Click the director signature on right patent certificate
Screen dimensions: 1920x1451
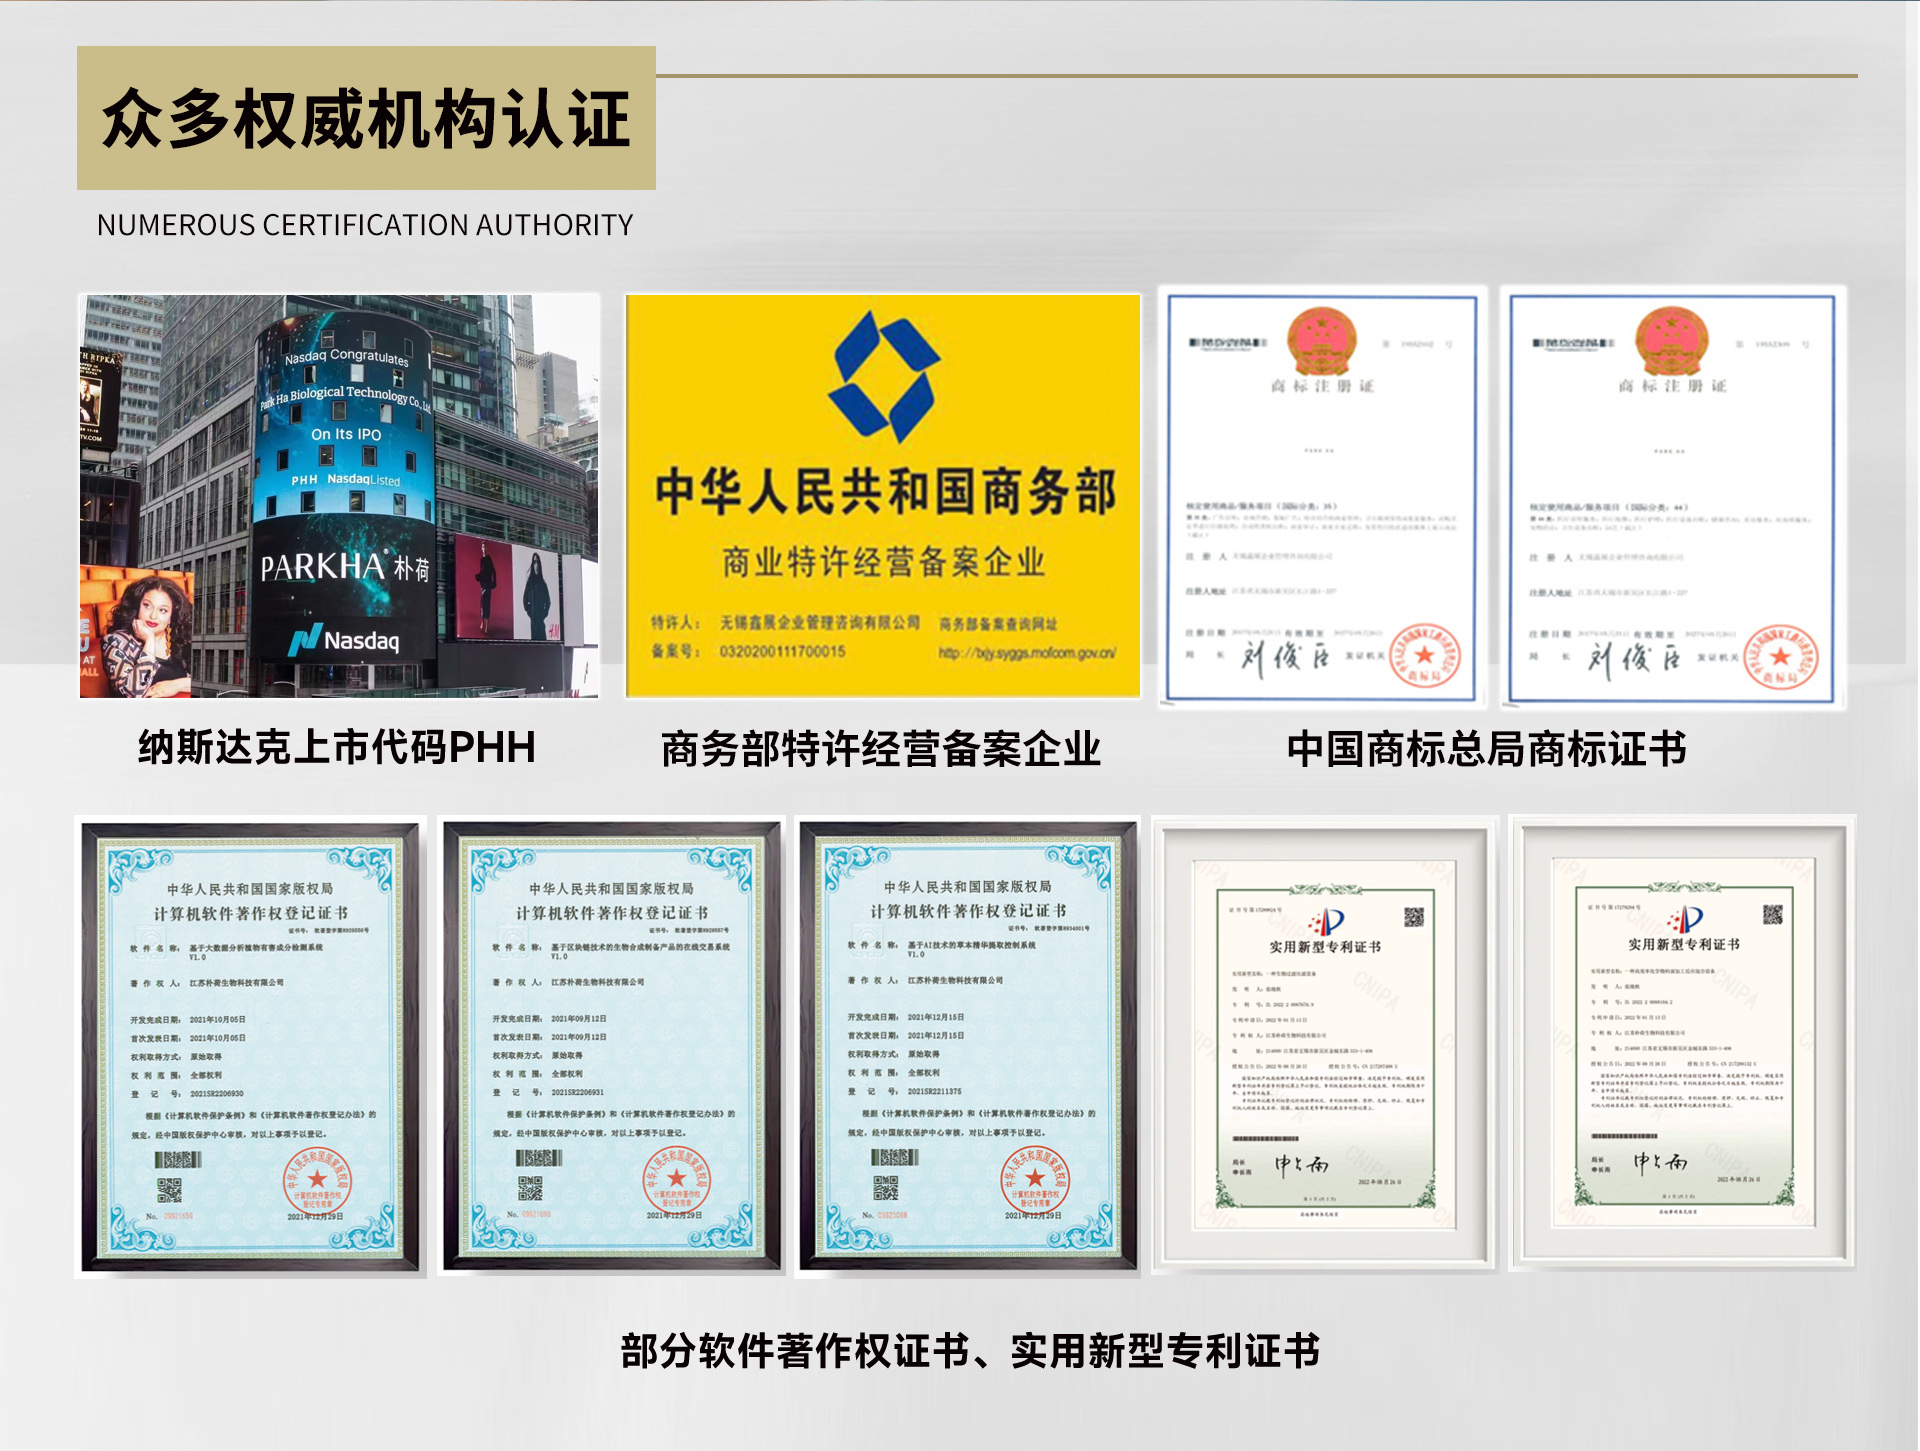1660,1161
